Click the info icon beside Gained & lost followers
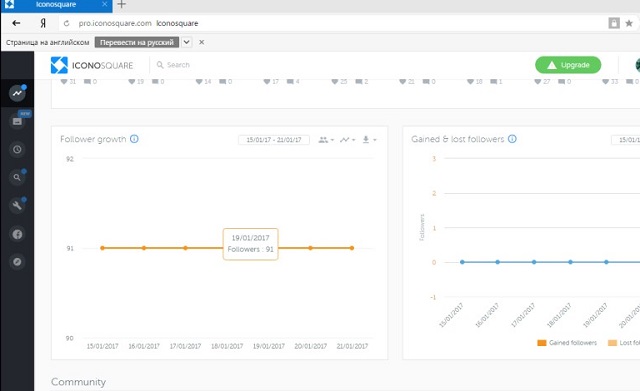 point(512,139)
